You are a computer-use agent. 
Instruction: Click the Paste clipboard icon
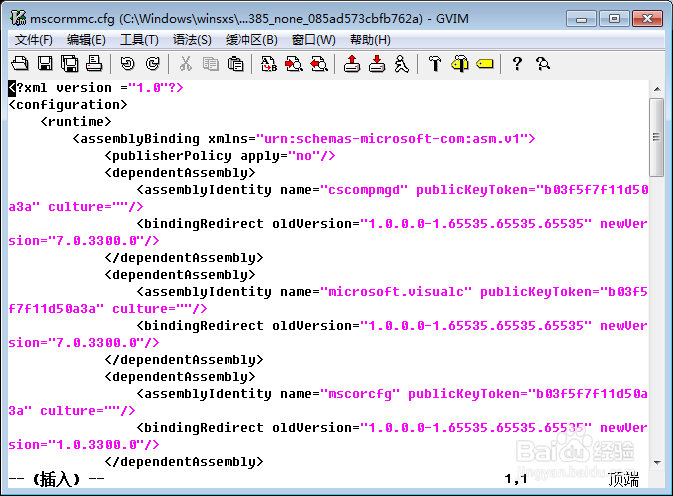pyautogui.click(x=235, y=64)
